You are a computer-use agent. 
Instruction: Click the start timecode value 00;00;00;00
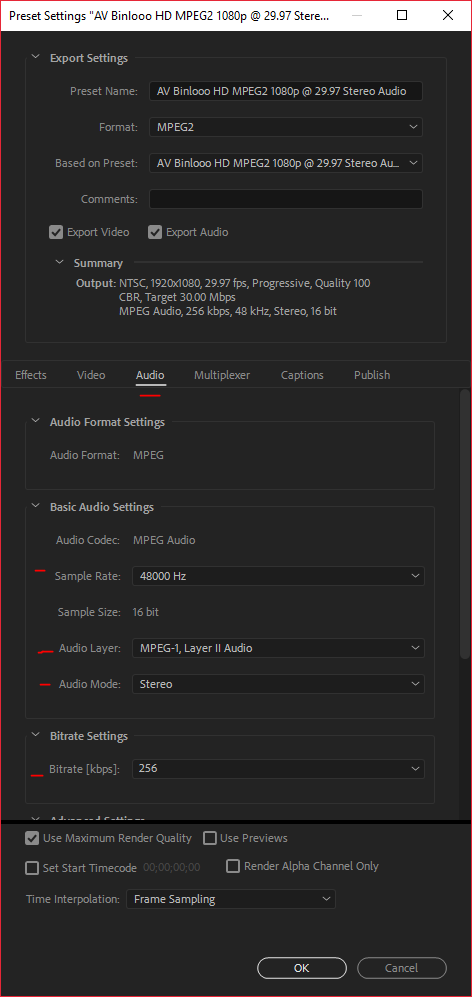pos(172,867)
